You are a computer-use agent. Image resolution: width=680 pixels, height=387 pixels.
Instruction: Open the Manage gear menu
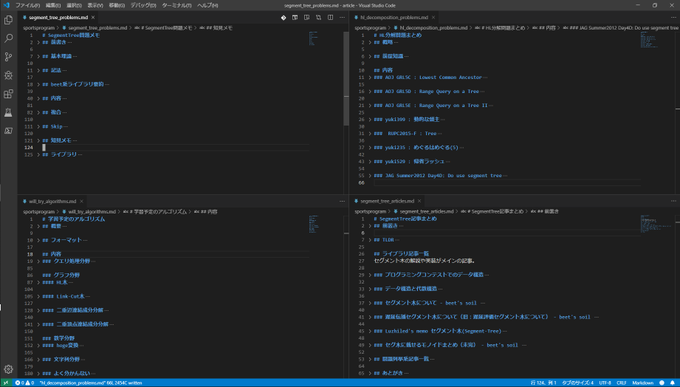8,370
